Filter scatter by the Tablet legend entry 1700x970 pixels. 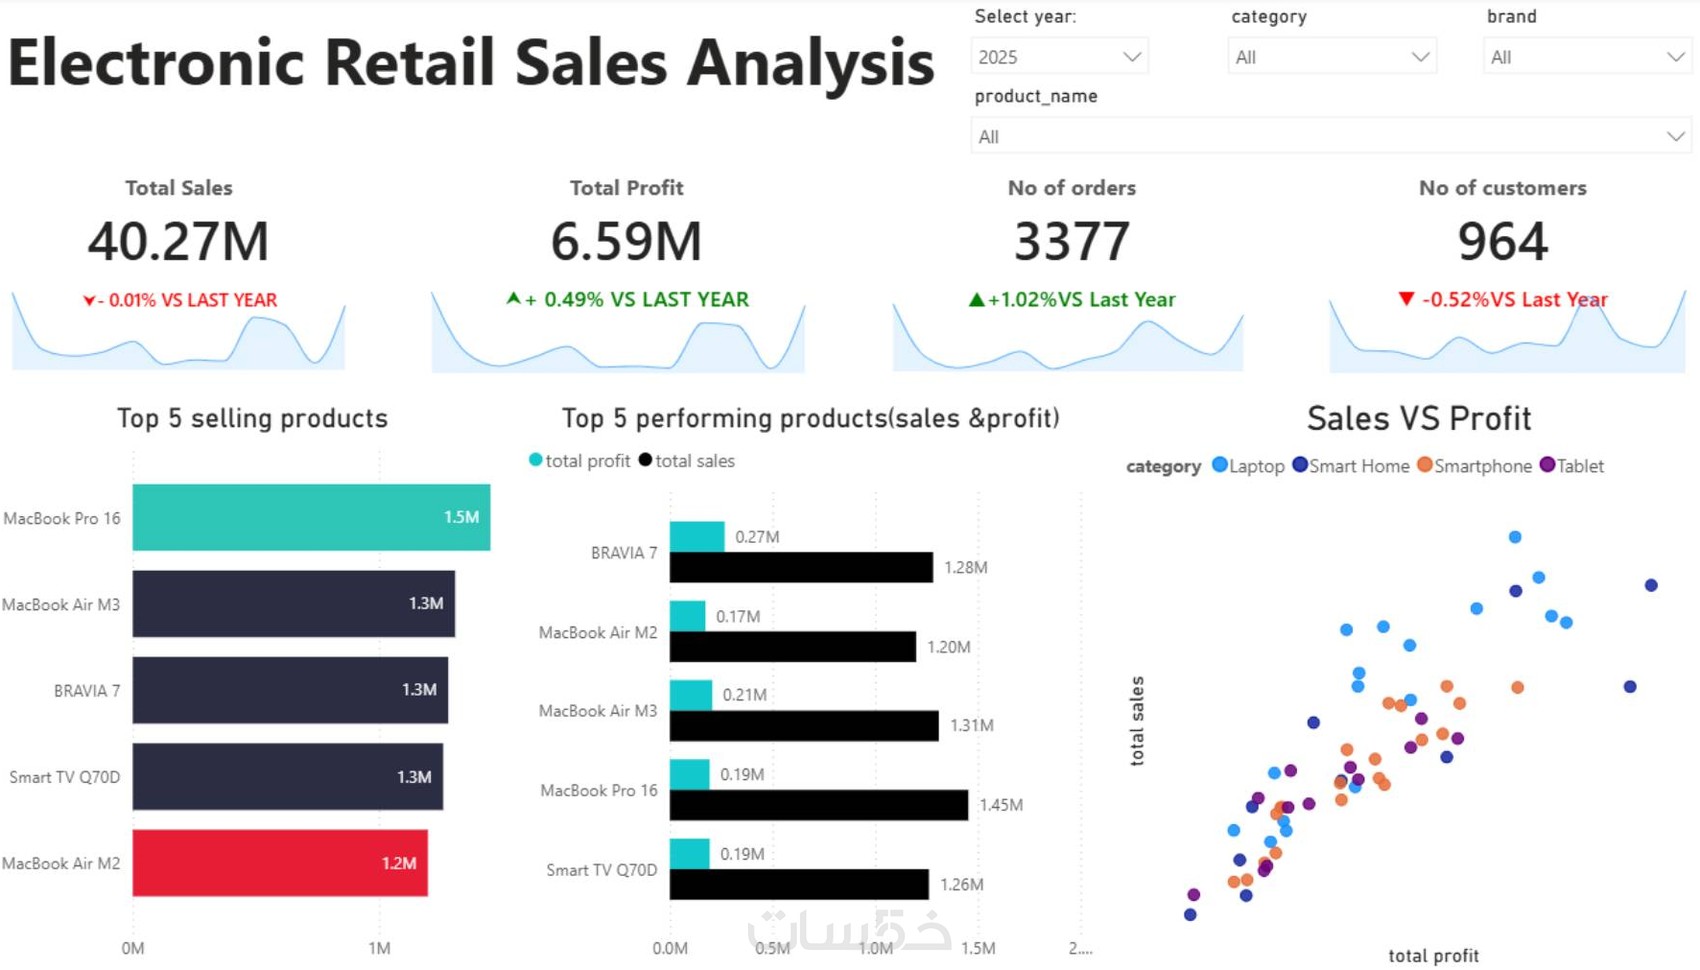pos(1572,466)
